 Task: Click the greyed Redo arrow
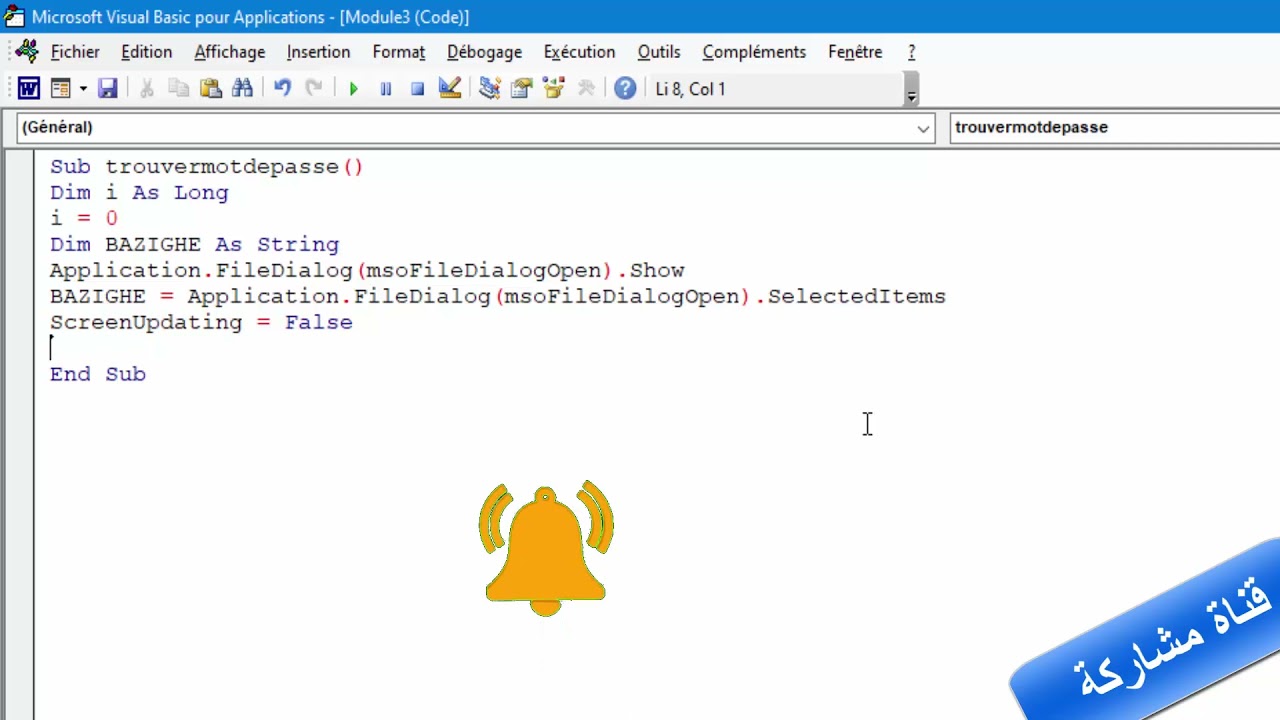(x=314, y=89)
